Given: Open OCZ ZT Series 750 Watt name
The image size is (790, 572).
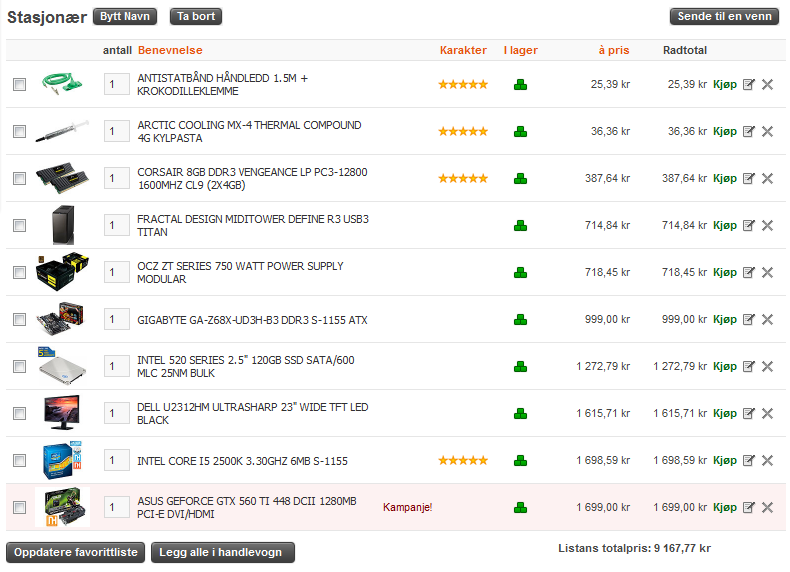Looking at the screenshot, I should [x=240, y=272].
